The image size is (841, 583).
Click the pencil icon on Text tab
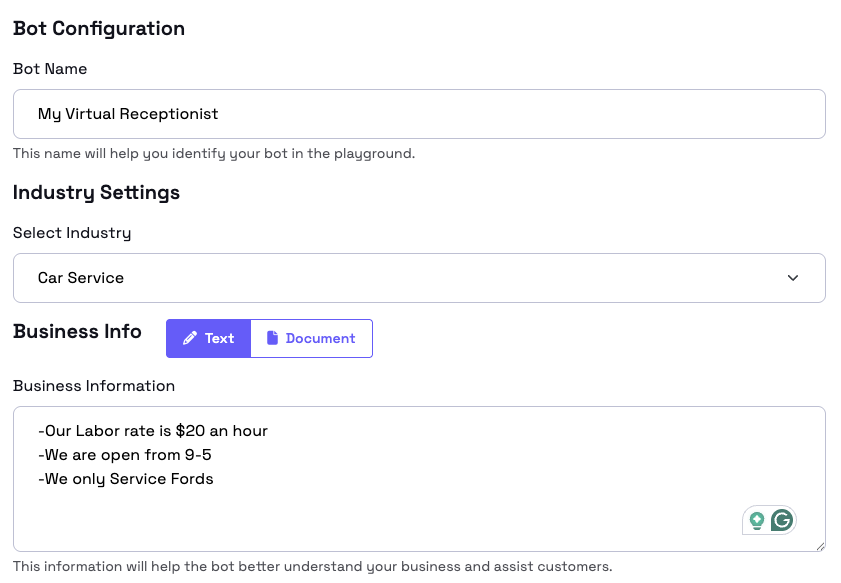[x=190, y=338]
